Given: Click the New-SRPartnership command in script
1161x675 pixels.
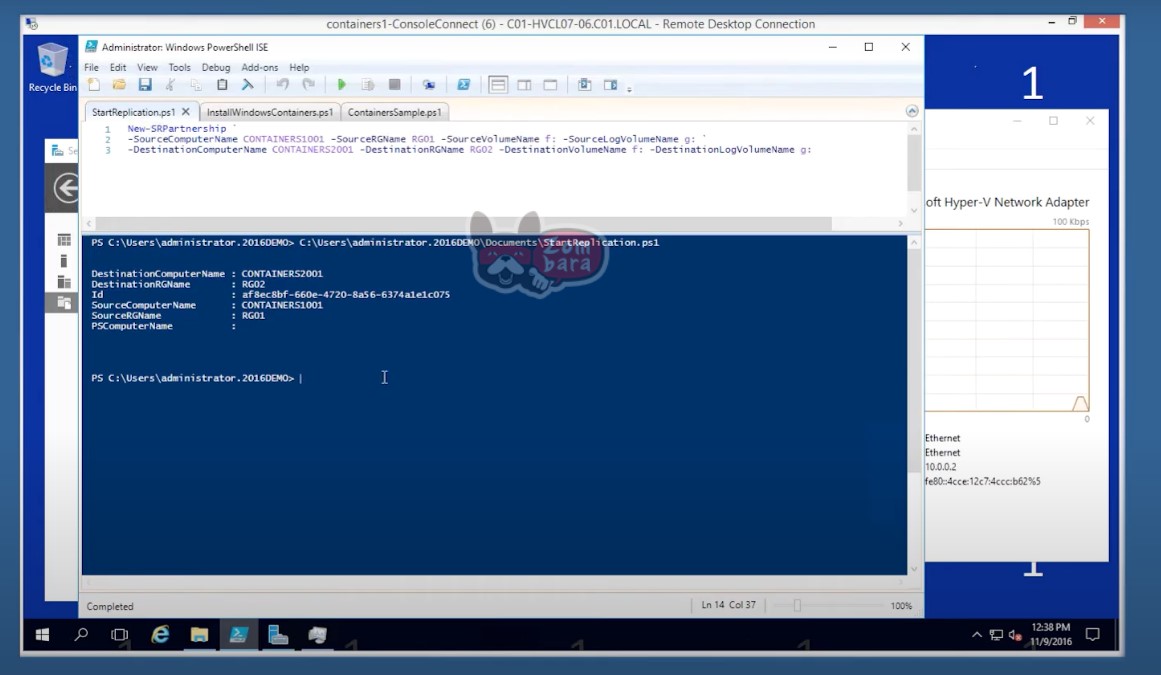Looking at the screenshot, I should (x=176, y=129).
